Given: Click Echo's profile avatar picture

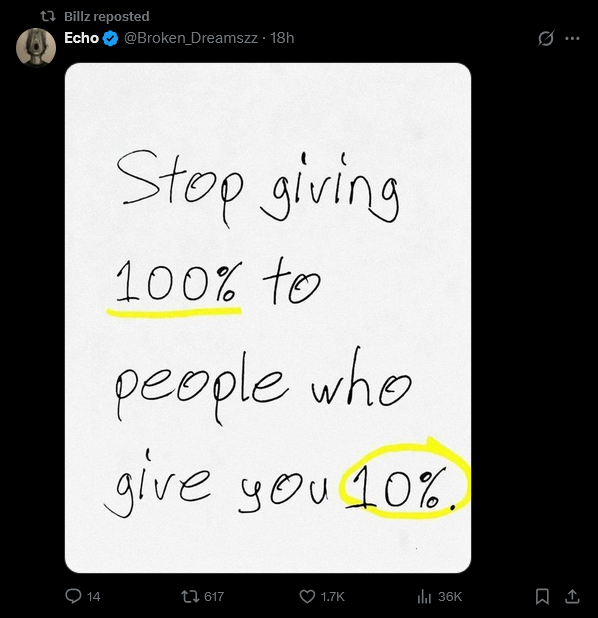Looking at the screenshot, I should click(x=36, y=47).
